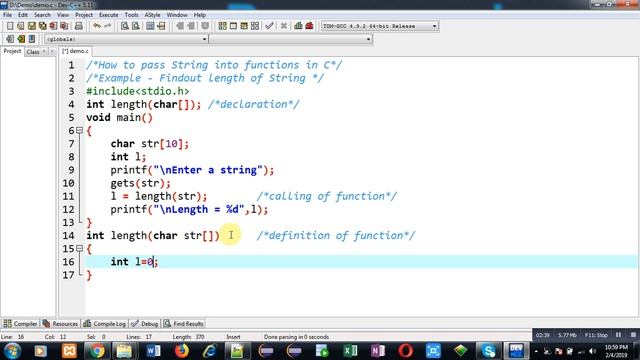The image size is (640, 360).
Task: Open Microsoft Word from the taskbar
Action: [153, 351]
